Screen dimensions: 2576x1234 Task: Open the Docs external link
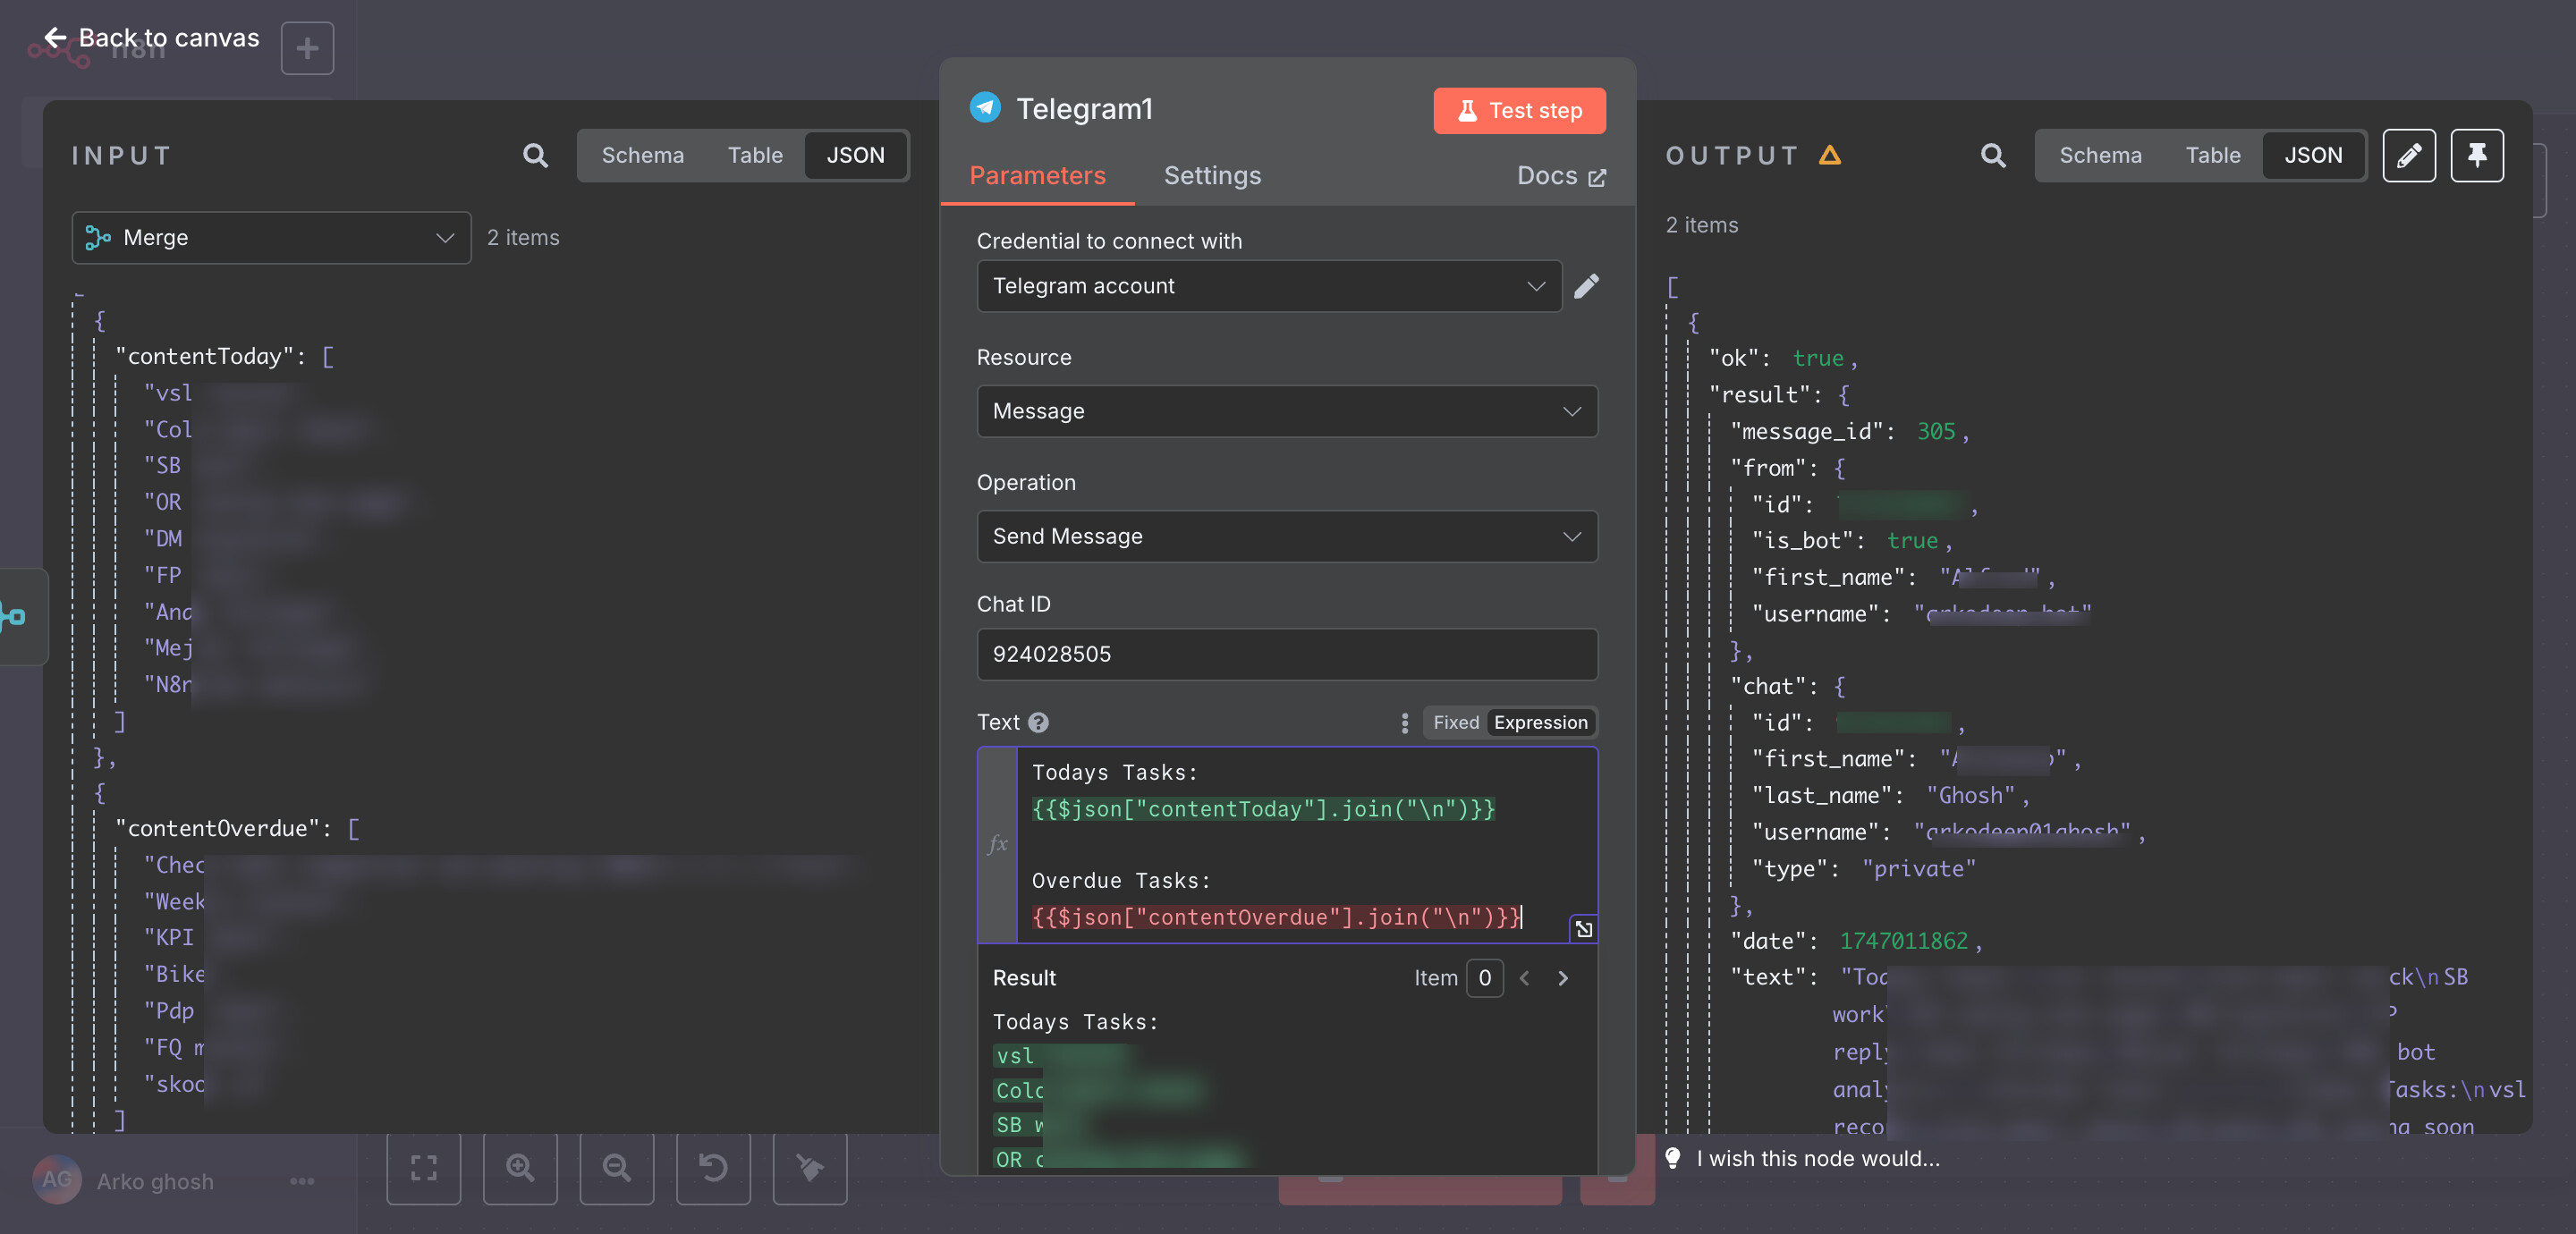[1561, 175]
